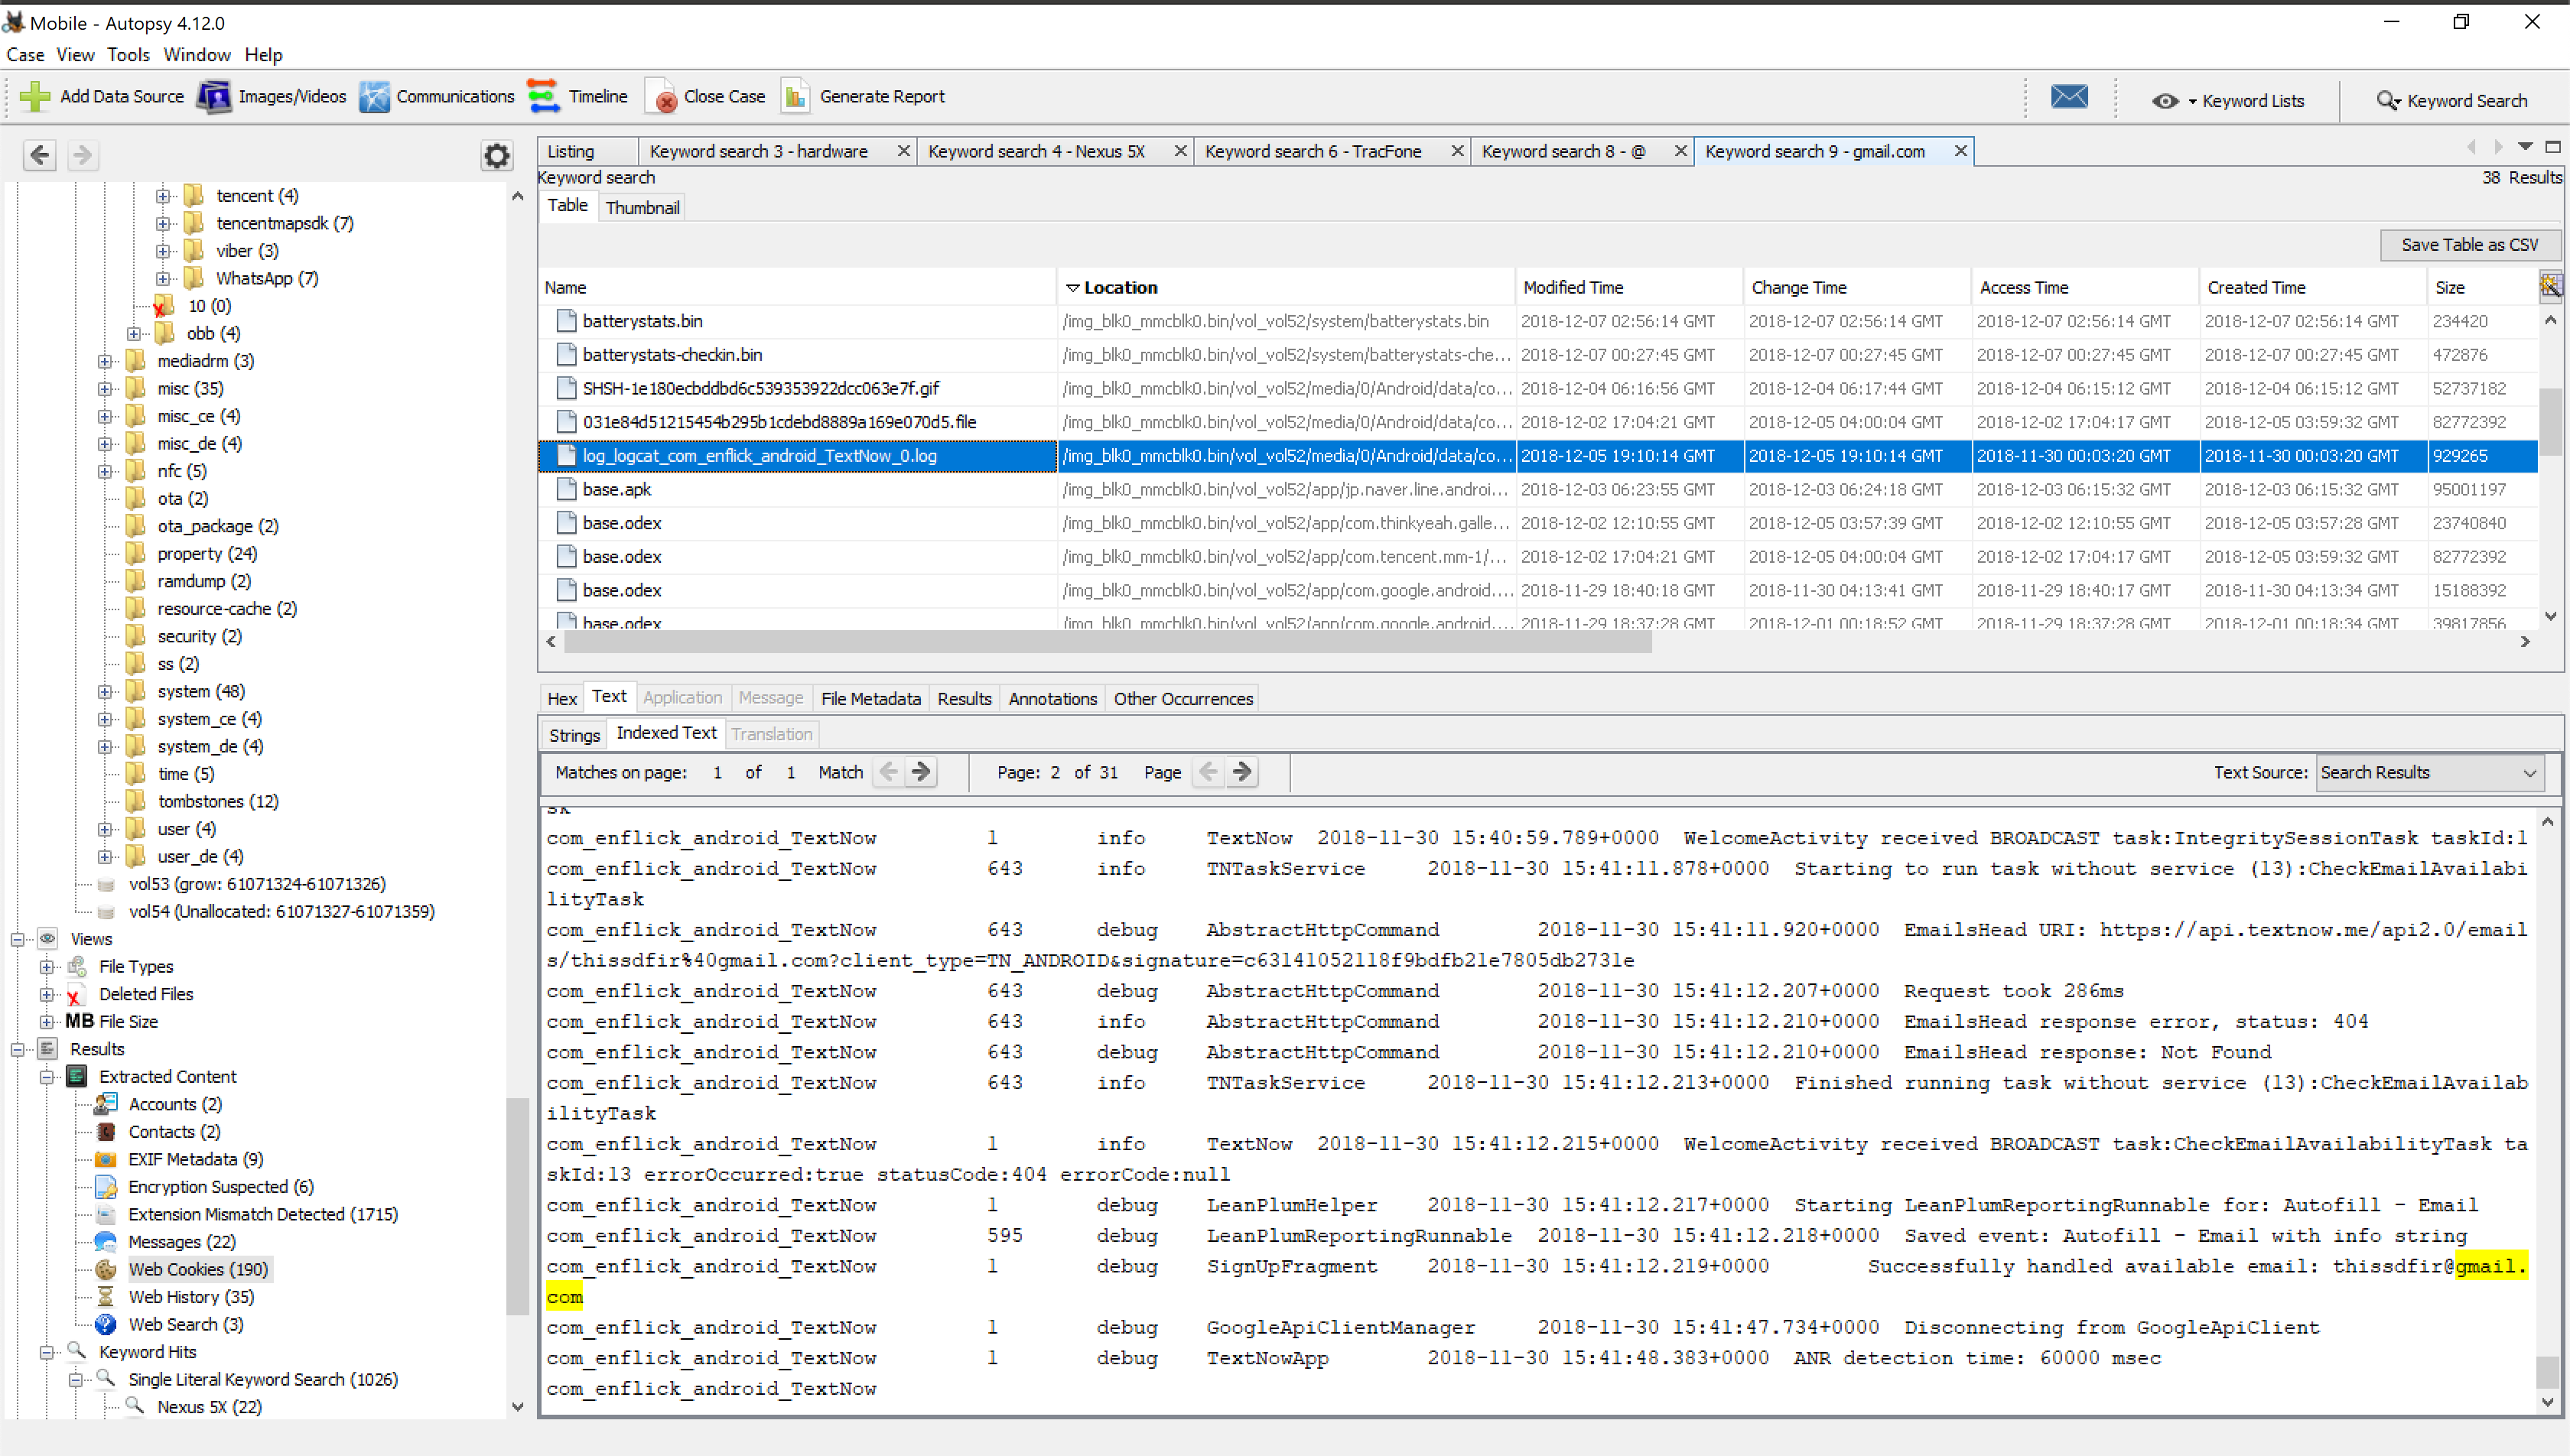Click the Generate Report icon
2570x1456 pixels.
(796, 96)
